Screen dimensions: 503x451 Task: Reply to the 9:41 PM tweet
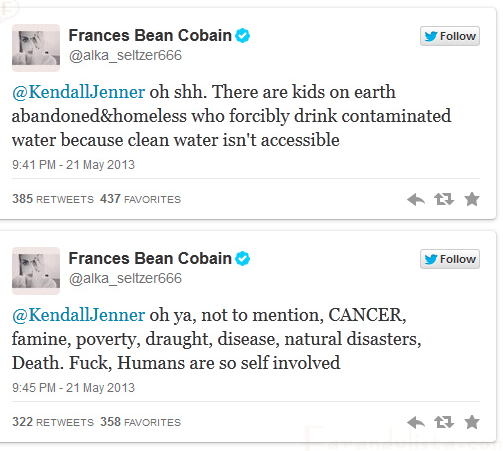[416, 200]
